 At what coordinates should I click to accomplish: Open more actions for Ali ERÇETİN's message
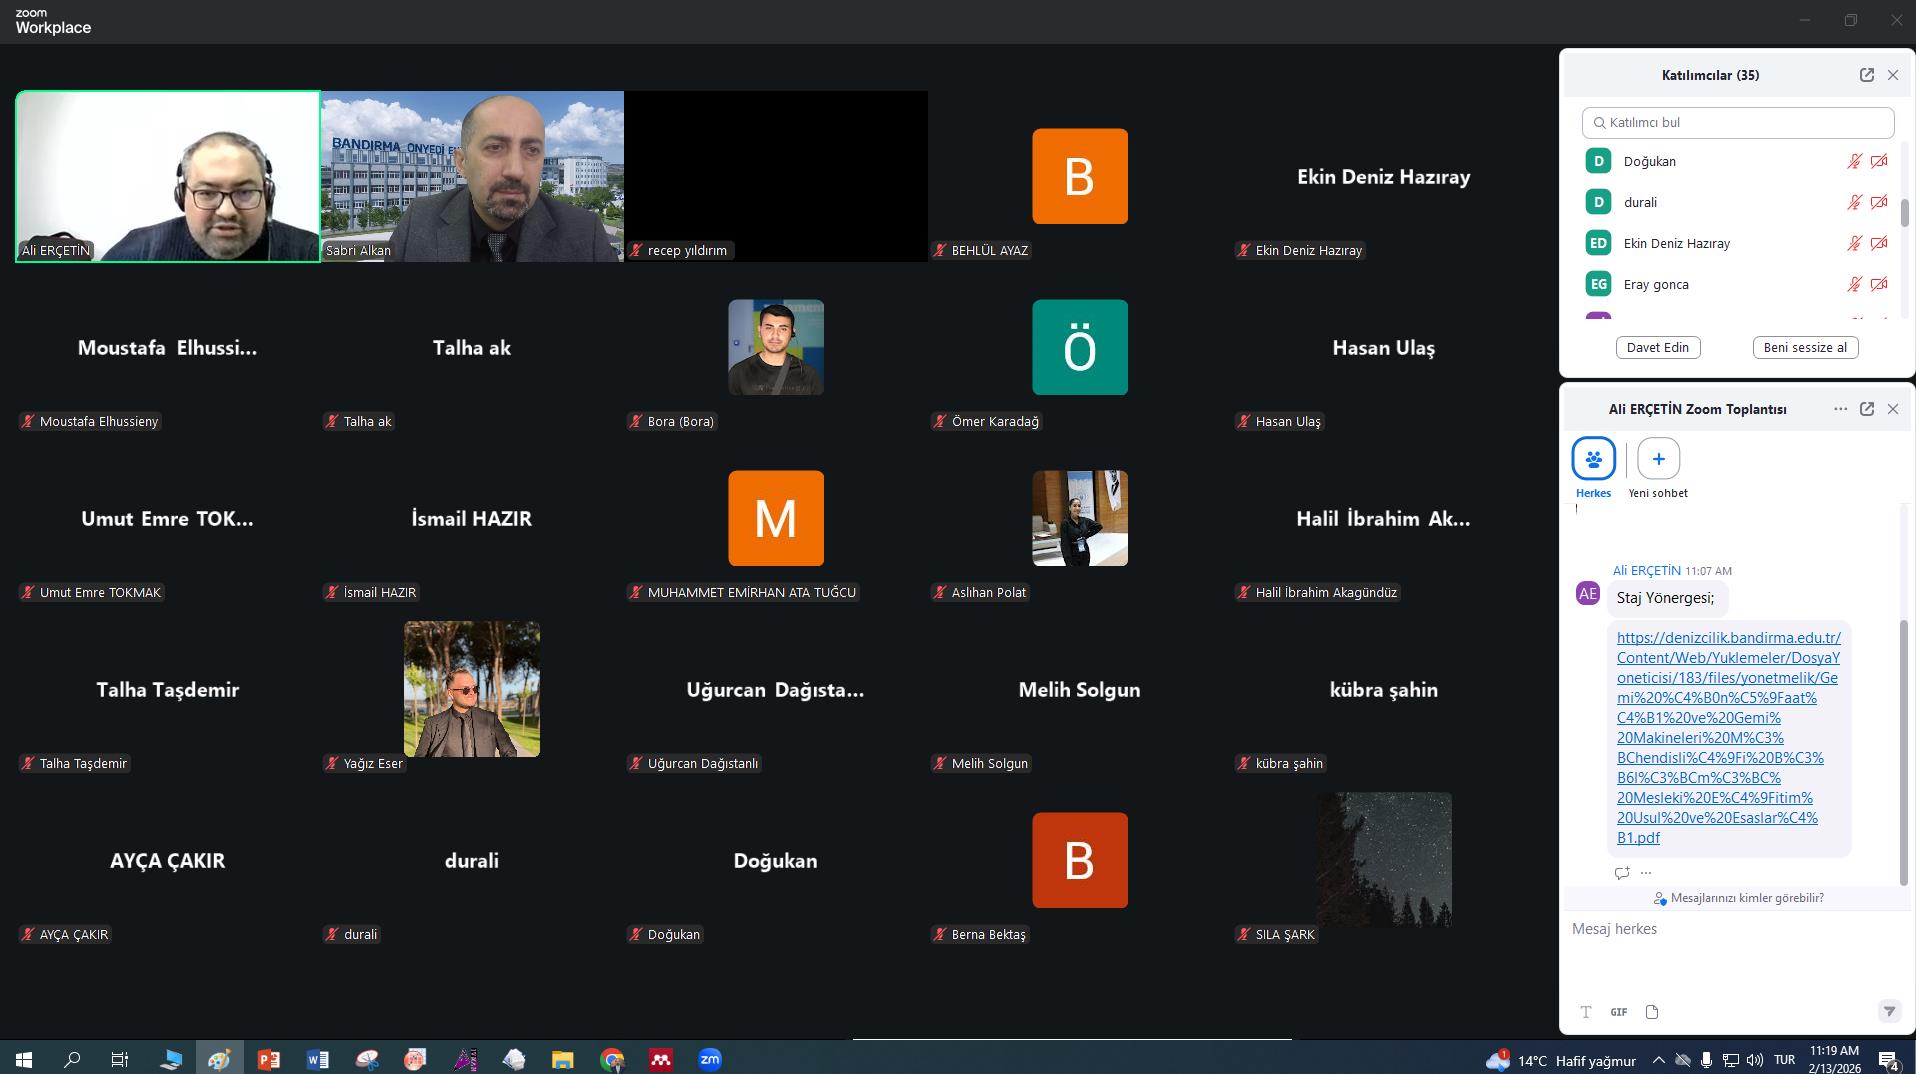(1646, 873)
